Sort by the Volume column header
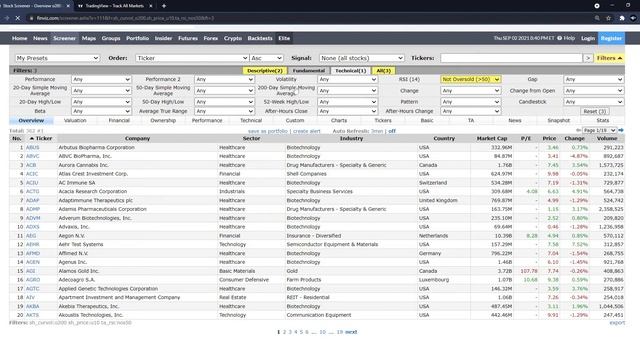Screen dimensions: 640x360 [607, 138]
